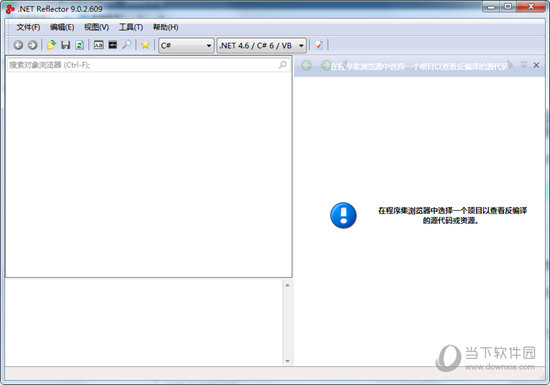Click the Save floppy disk icon
The image size is (550, 385).
pos(66,45)
